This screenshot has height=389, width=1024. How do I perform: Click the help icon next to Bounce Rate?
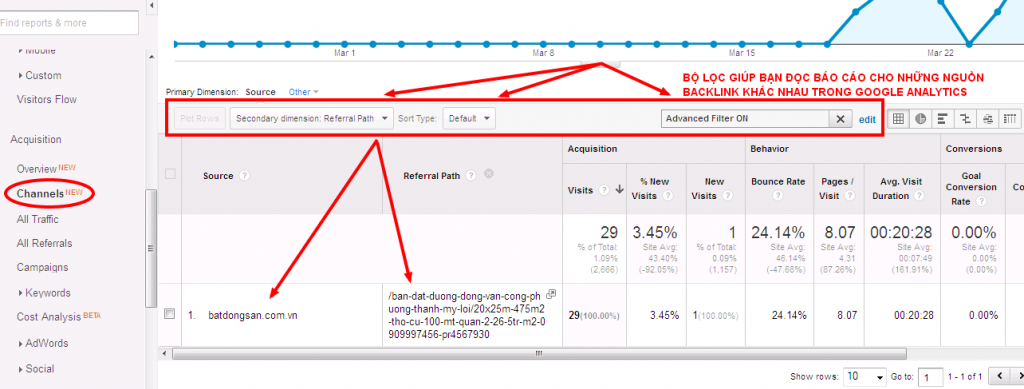[x=777, y=195]
